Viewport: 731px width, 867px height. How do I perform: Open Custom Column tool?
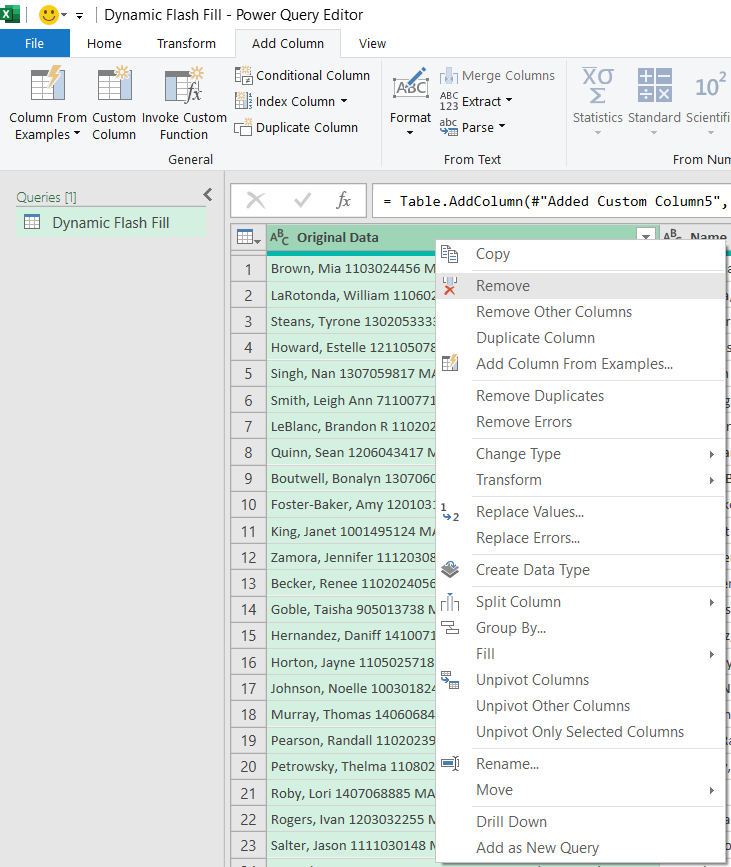[114, 103]
